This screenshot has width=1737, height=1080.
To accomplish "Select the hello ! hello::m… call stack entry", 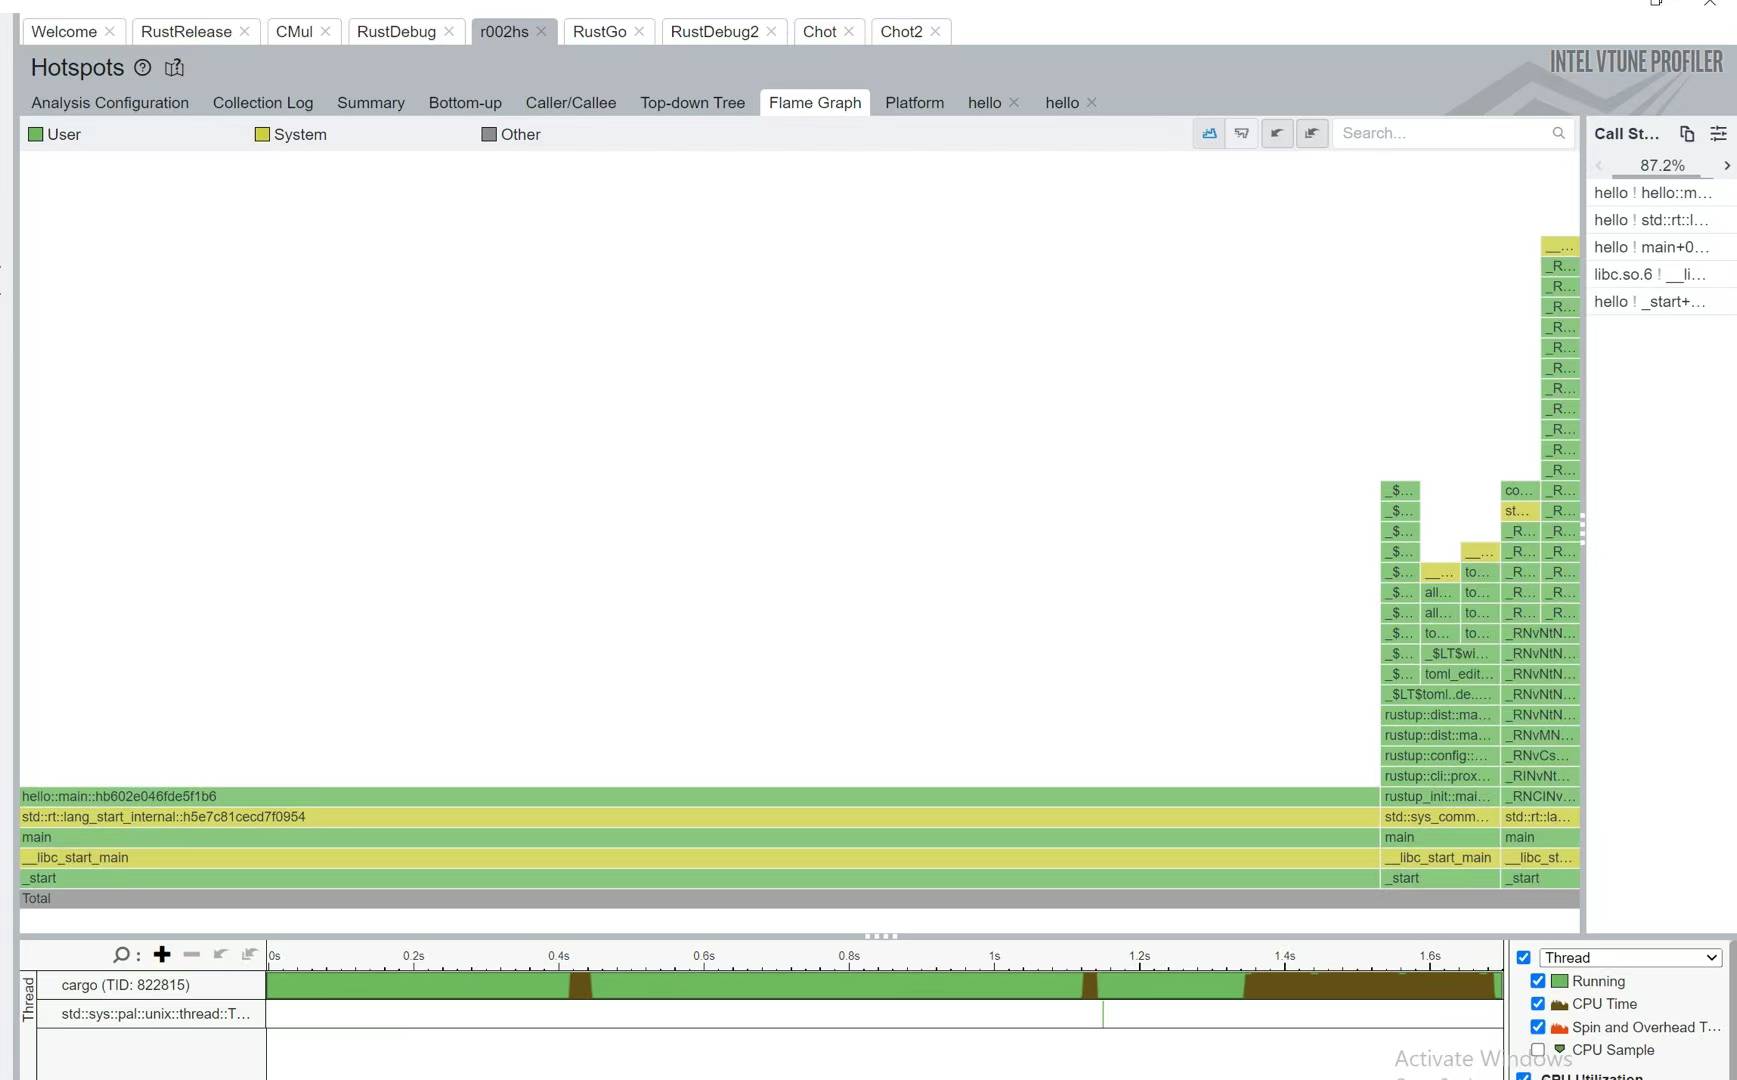I will (1661, 193).
